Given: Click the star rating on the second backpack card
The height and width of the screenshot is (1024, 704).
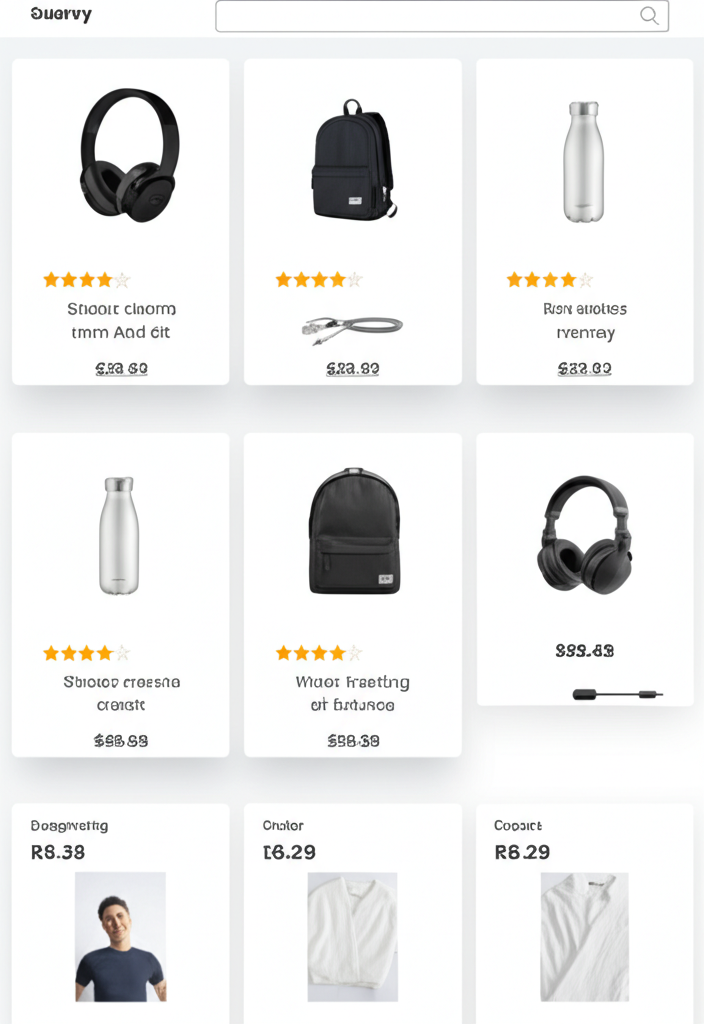Looking at the screenshot, I should pyautogui.click(x=316, y=653).
